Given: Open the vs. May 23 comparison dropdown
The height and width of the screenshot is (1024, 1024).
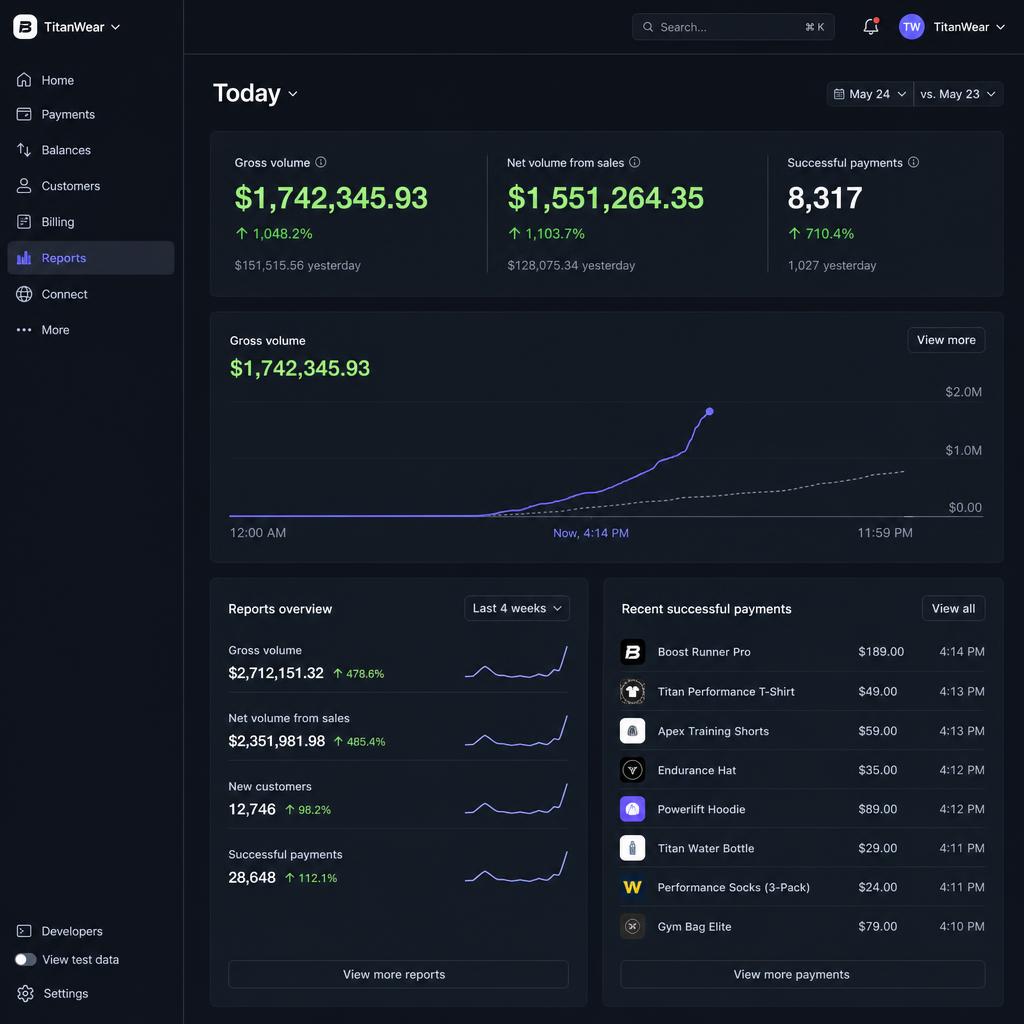Looking at the screenshot, I should tap(958, 94).
